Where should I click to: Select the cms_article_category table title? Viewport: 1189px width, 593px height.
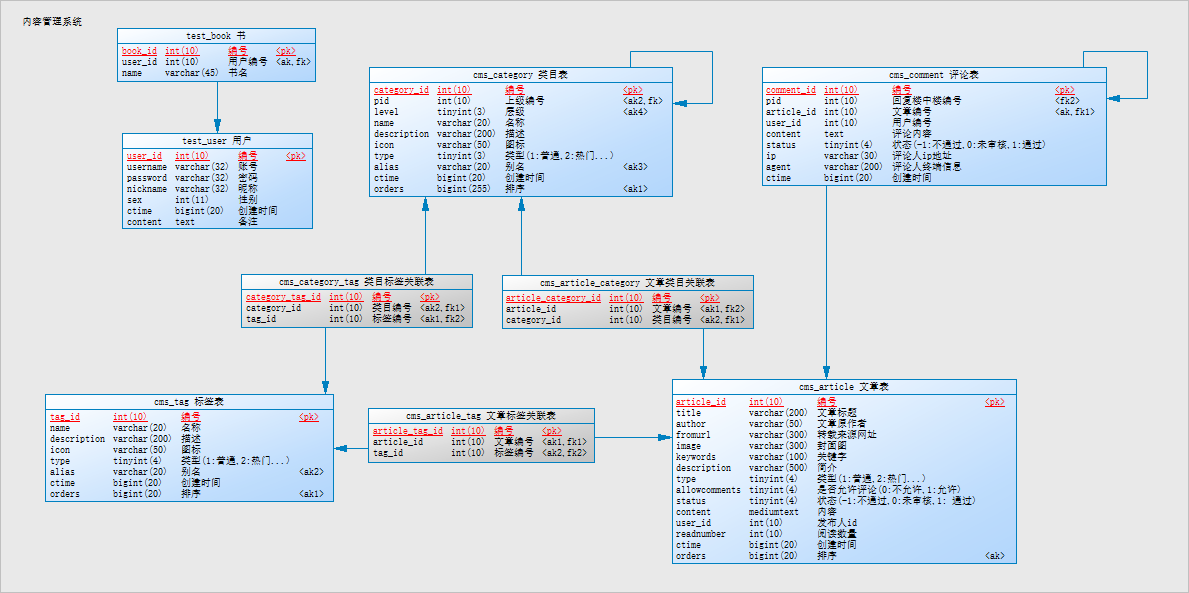[628, 283]
